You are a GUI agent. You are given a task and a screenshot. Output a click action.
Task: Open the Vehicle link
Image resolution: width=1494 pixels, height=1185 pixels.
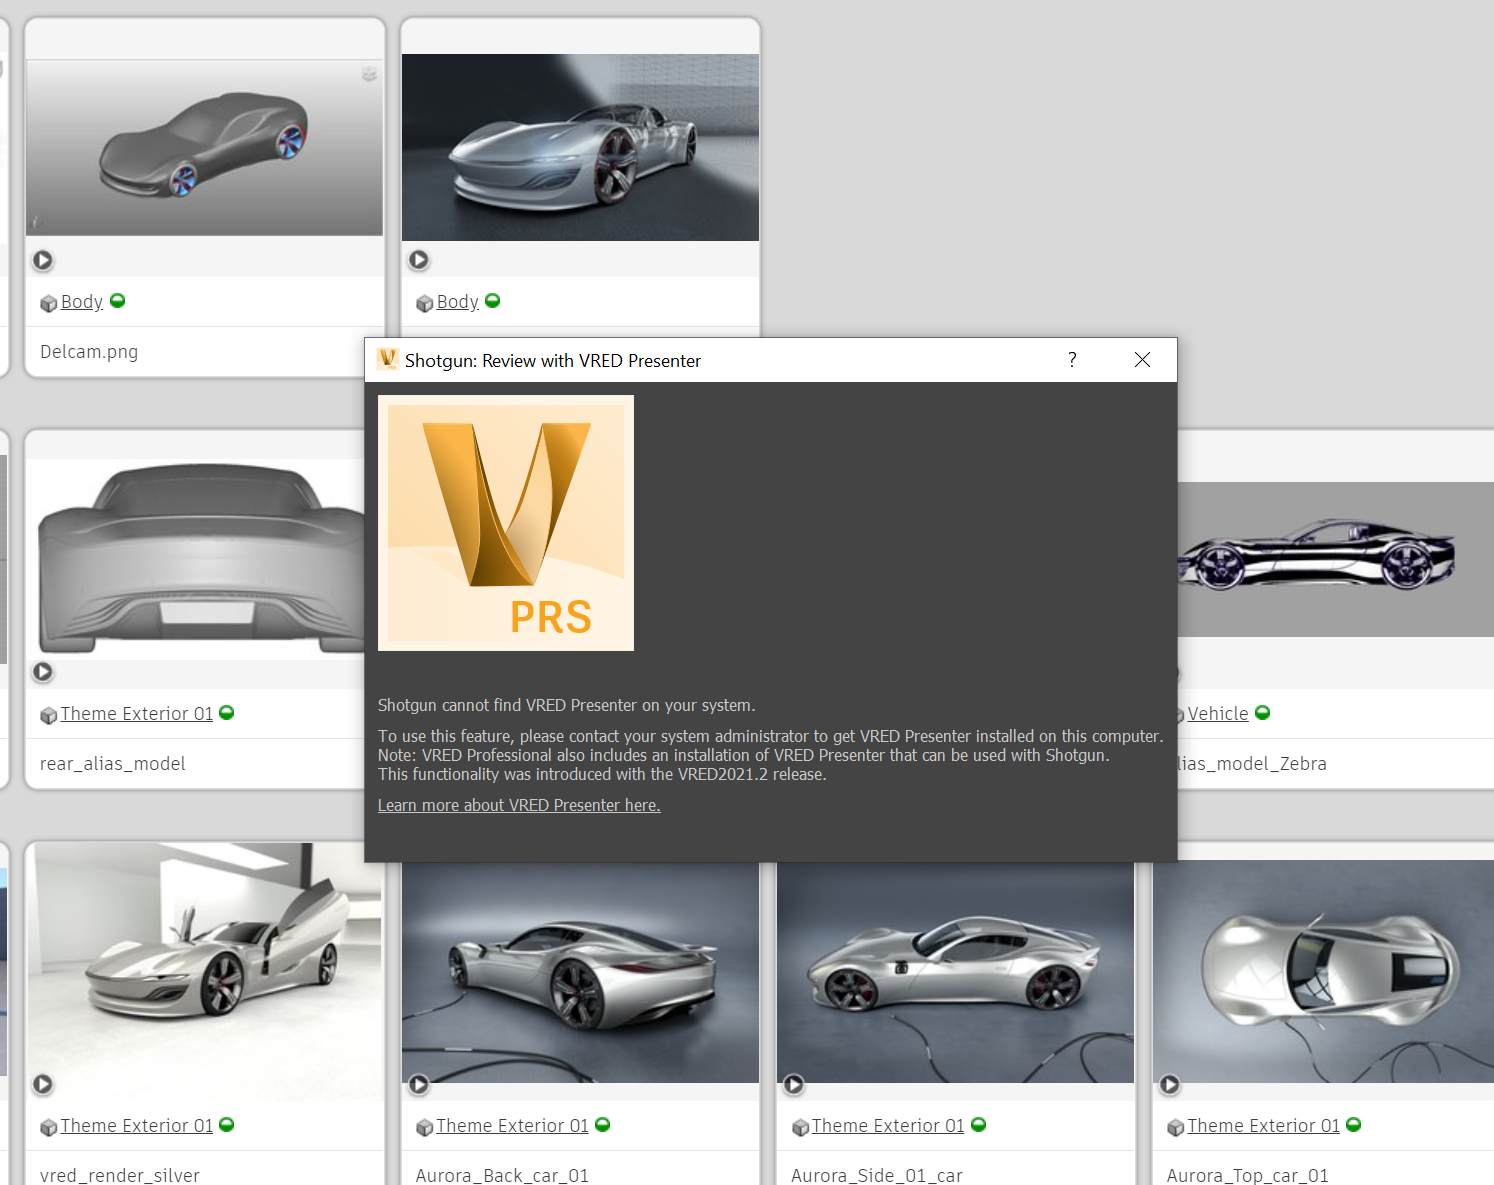click(1218, 713)
